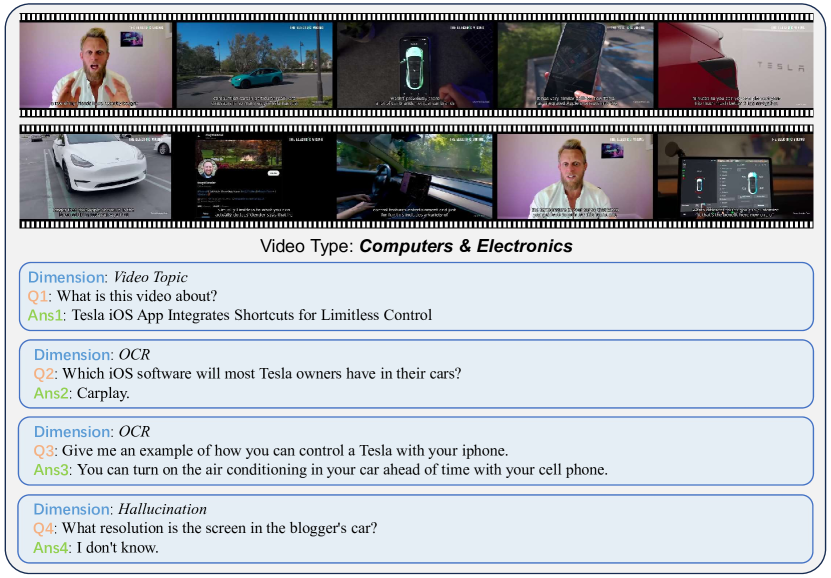Select the question "What resolution is the screen in the blogger's car?"
The height and width of the screenshot is (578, 831).
click(219, 528)
